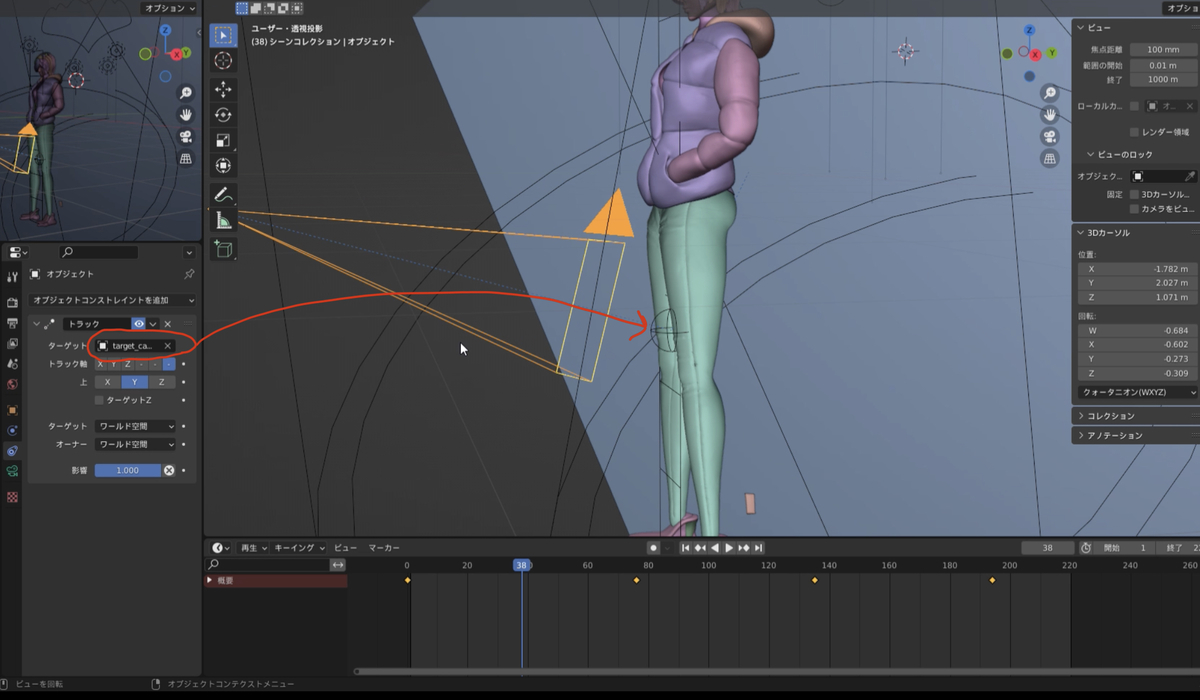Open the Physics properties tab
The width and height of the screenshot is (1200, 700).
(x=12, y=431)
